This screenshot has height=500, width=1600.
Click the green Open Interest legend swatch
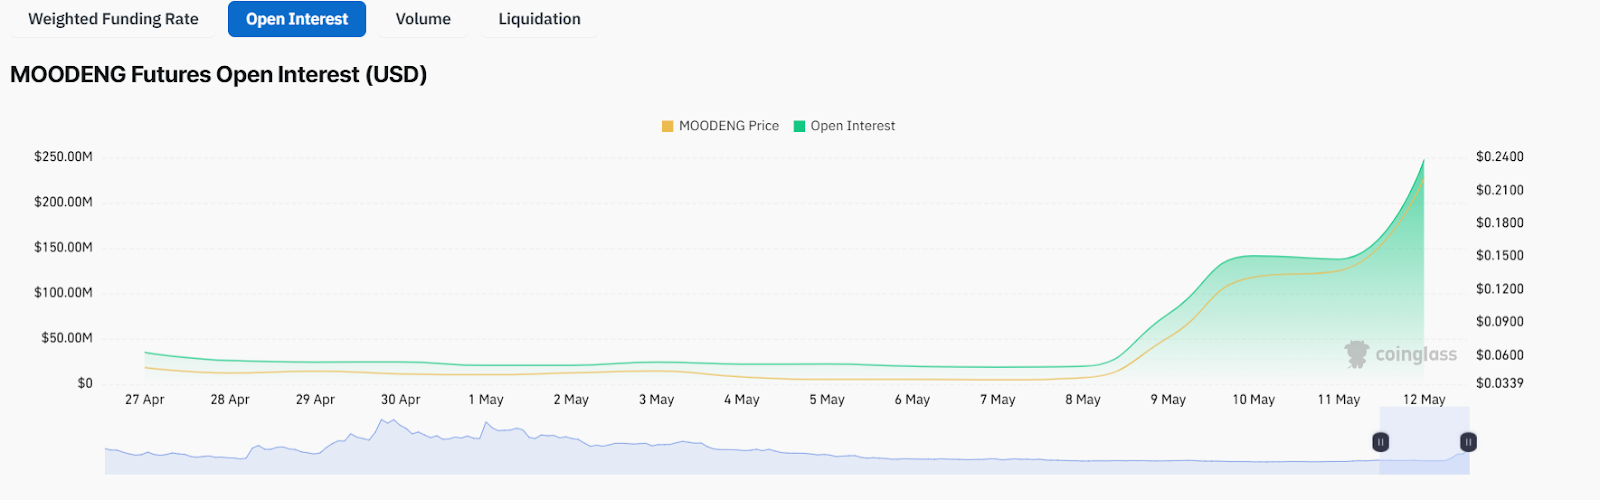[799, 126]
